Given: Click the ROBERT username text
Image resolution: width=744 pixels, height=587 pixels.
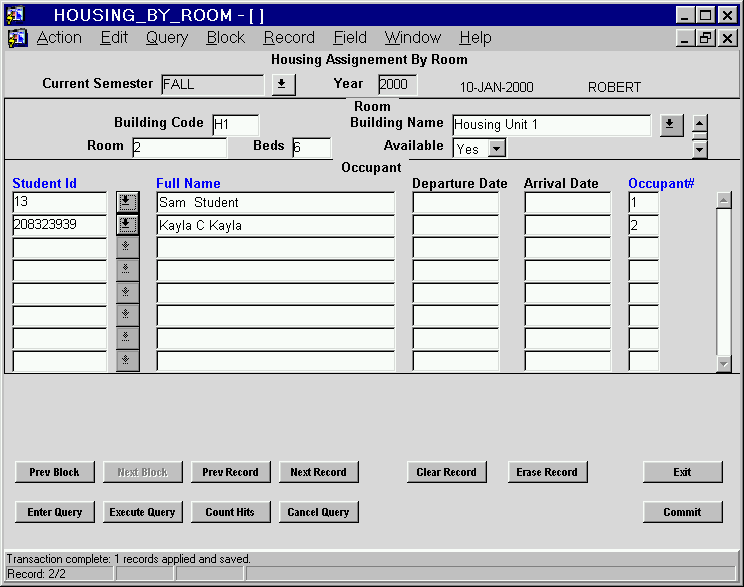Looking at the screenshot, I should click(x=614, y=87).
